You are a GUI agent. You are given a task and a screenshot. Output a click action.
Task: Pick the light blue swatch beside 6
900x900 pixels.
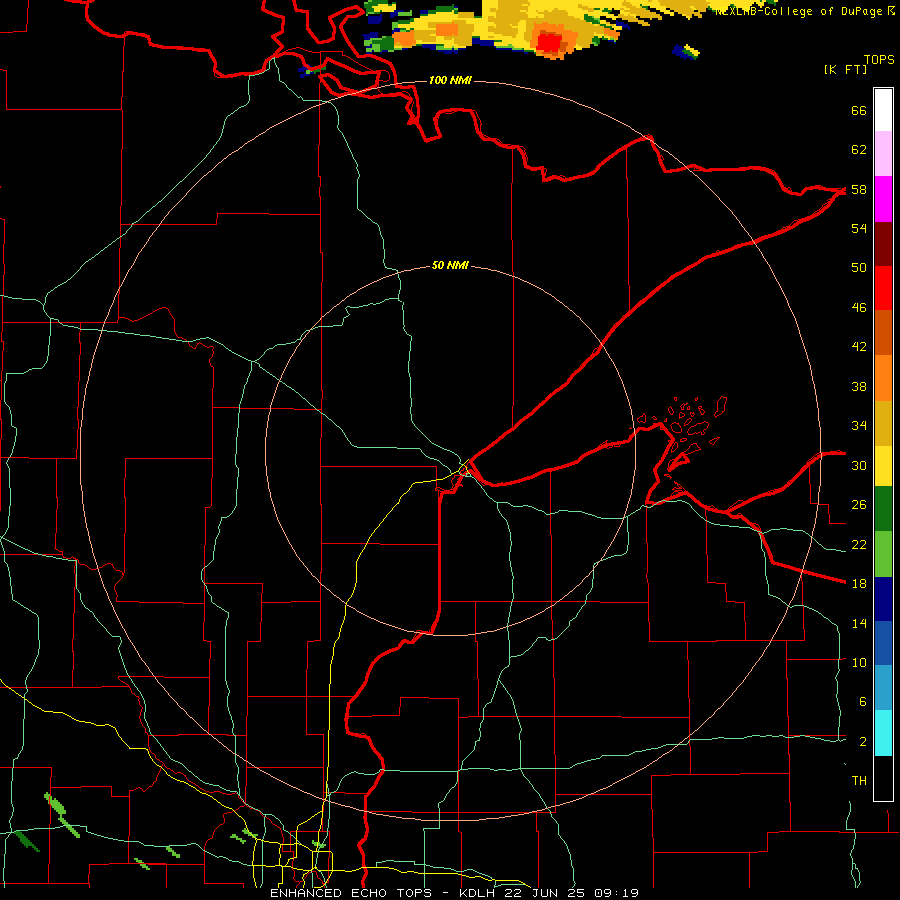point(883,688)
